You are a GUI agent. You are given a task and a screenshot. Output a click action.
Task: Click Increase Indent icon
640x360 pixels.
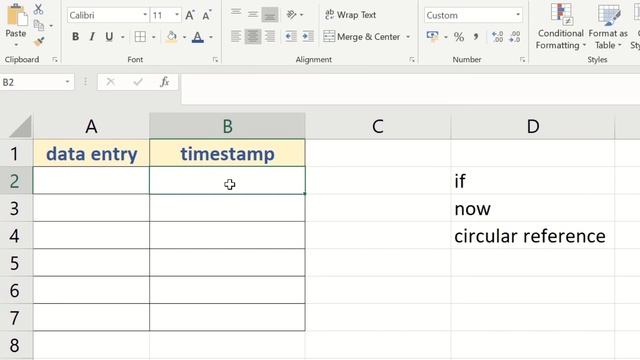[308, 37]
